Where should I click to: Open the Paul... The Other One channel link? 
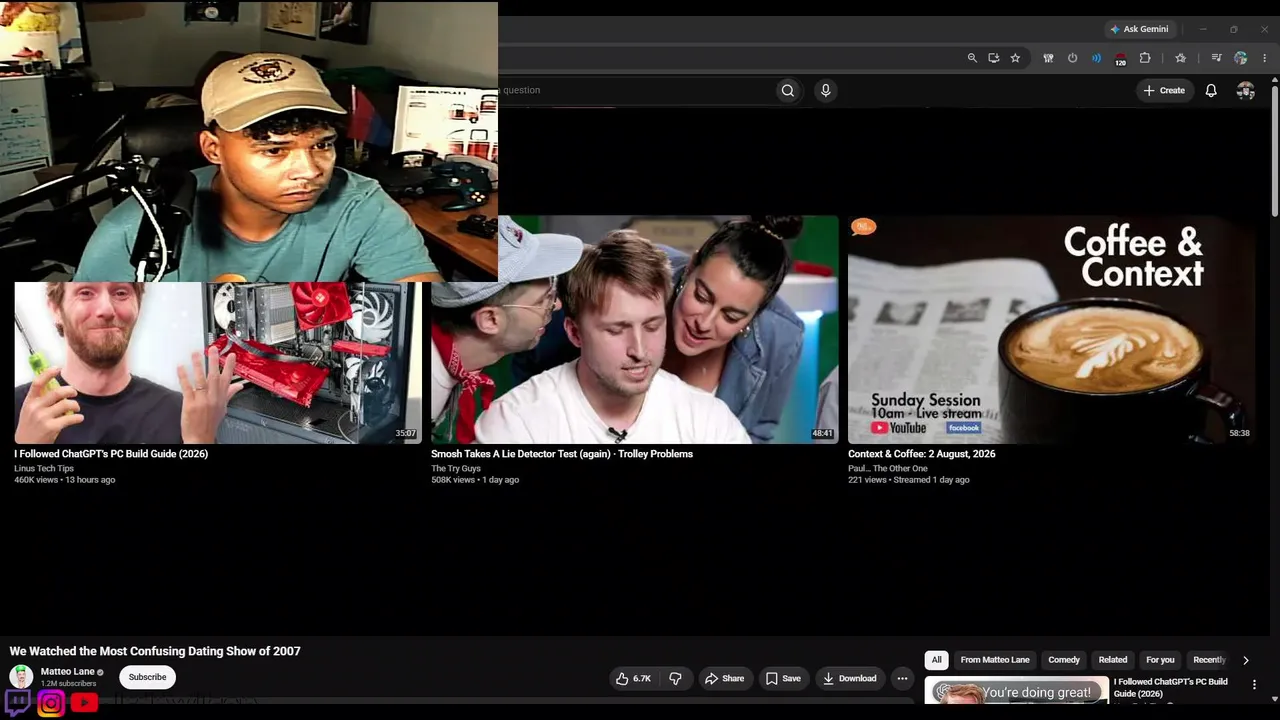888,468
